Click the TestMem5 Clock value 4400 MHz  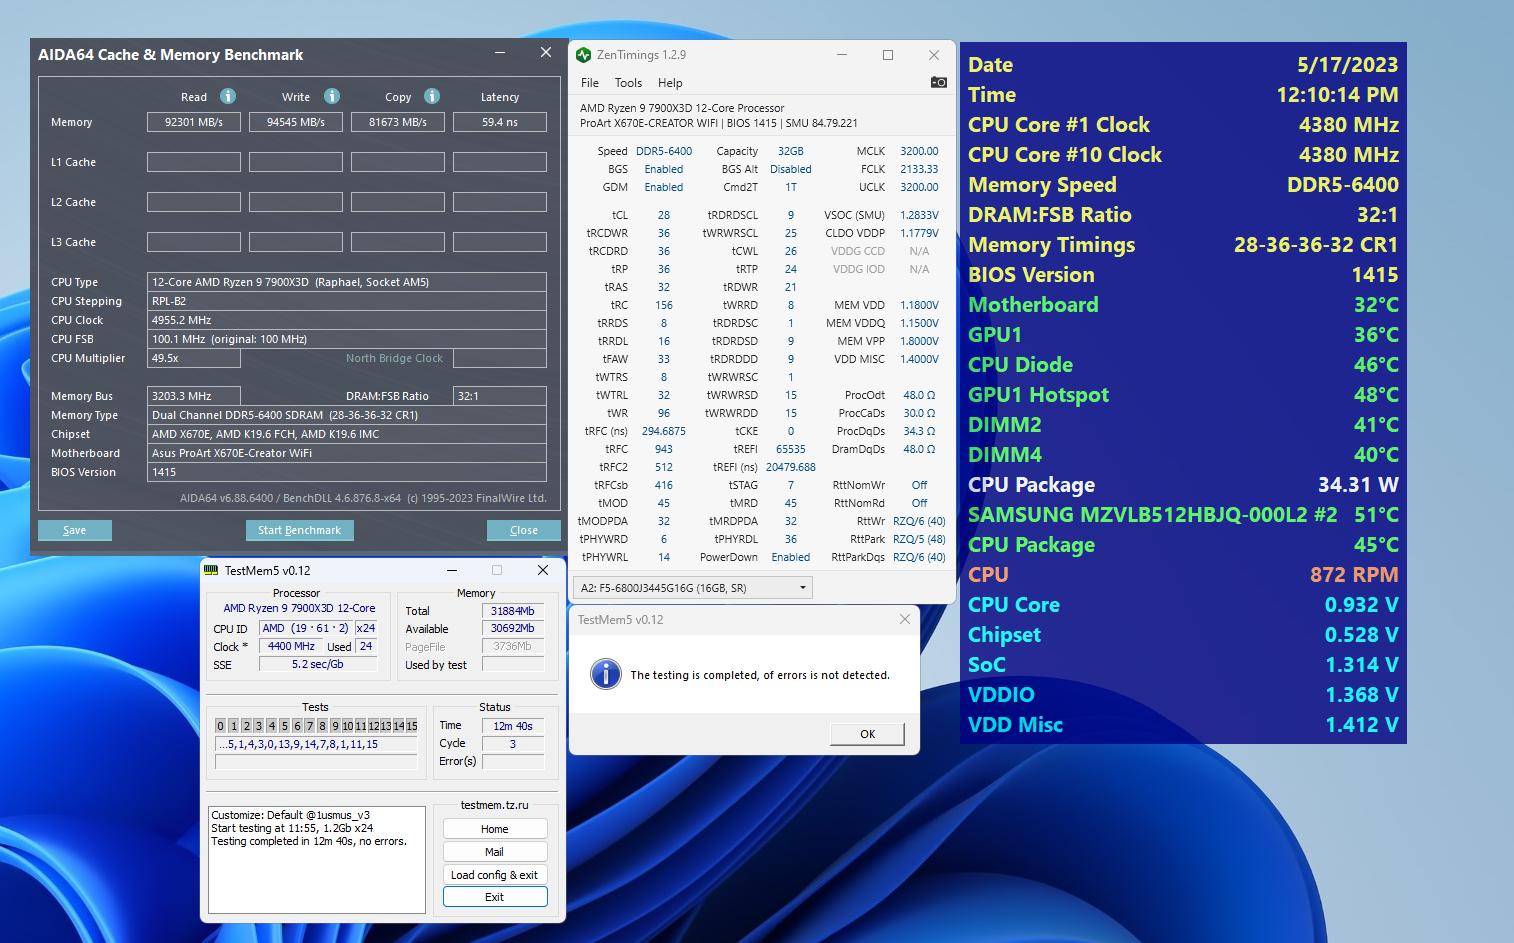click(291, 647)
